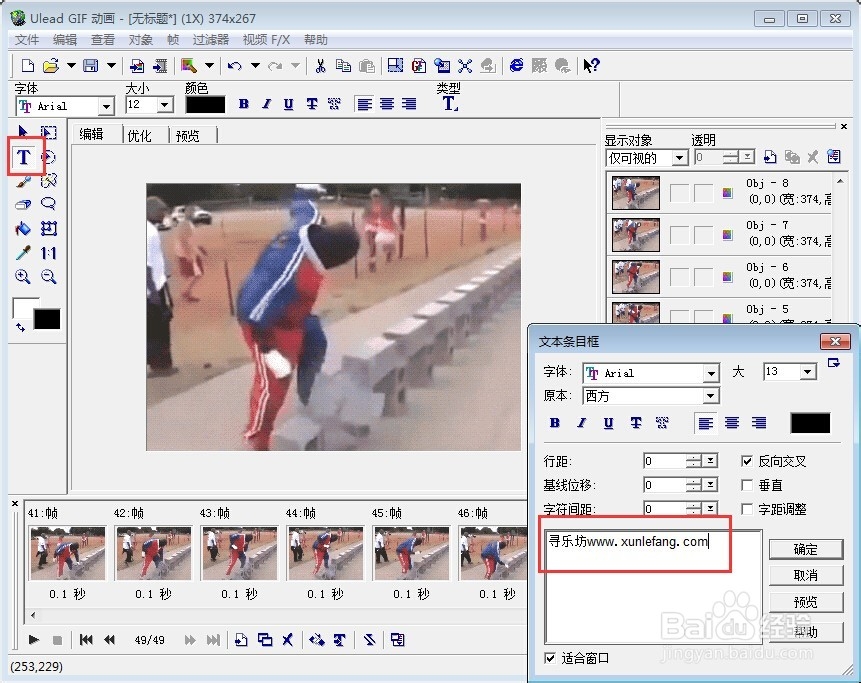Expand top toolbar 大小 size dropdown
Image resolution: width=861 pixels, height=683 pixels.
(164, 105)
